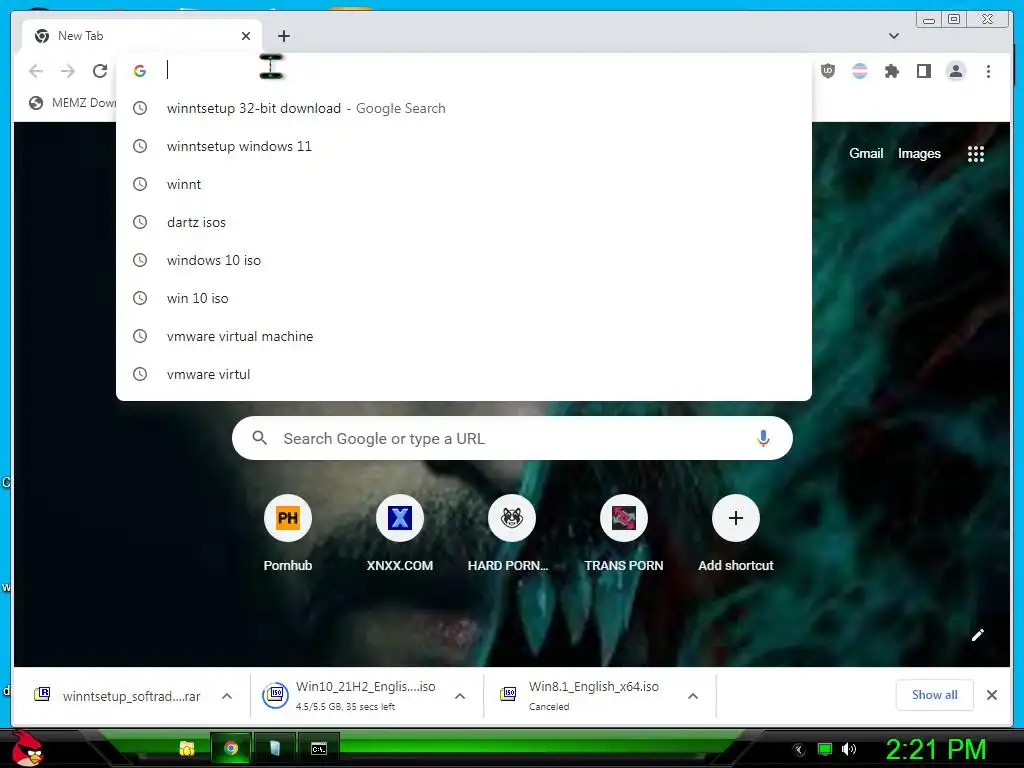Open the volume speaker tray icon
The image size is (1024, 768).
849,750
